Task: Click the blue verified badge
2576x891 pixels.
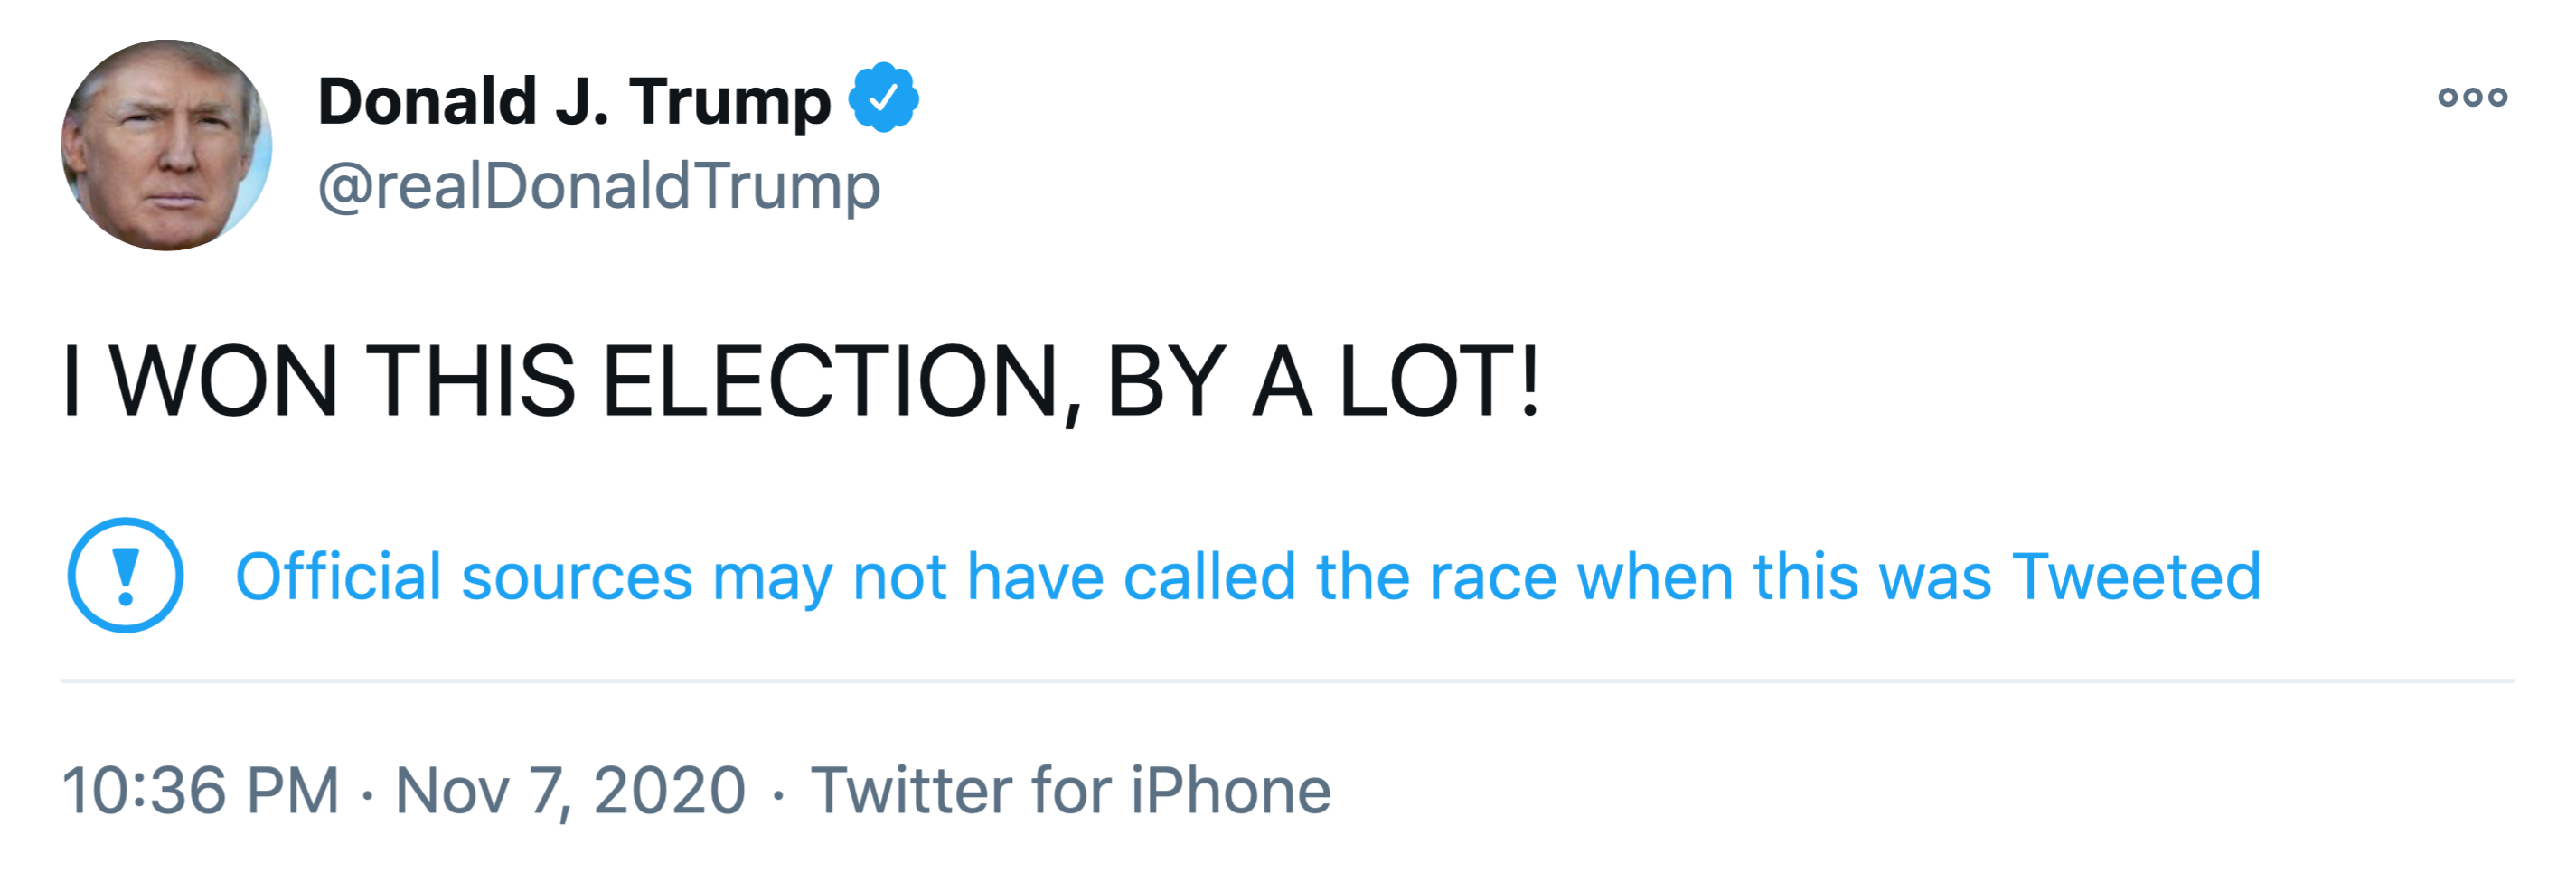Action: [x=883, y=98]
